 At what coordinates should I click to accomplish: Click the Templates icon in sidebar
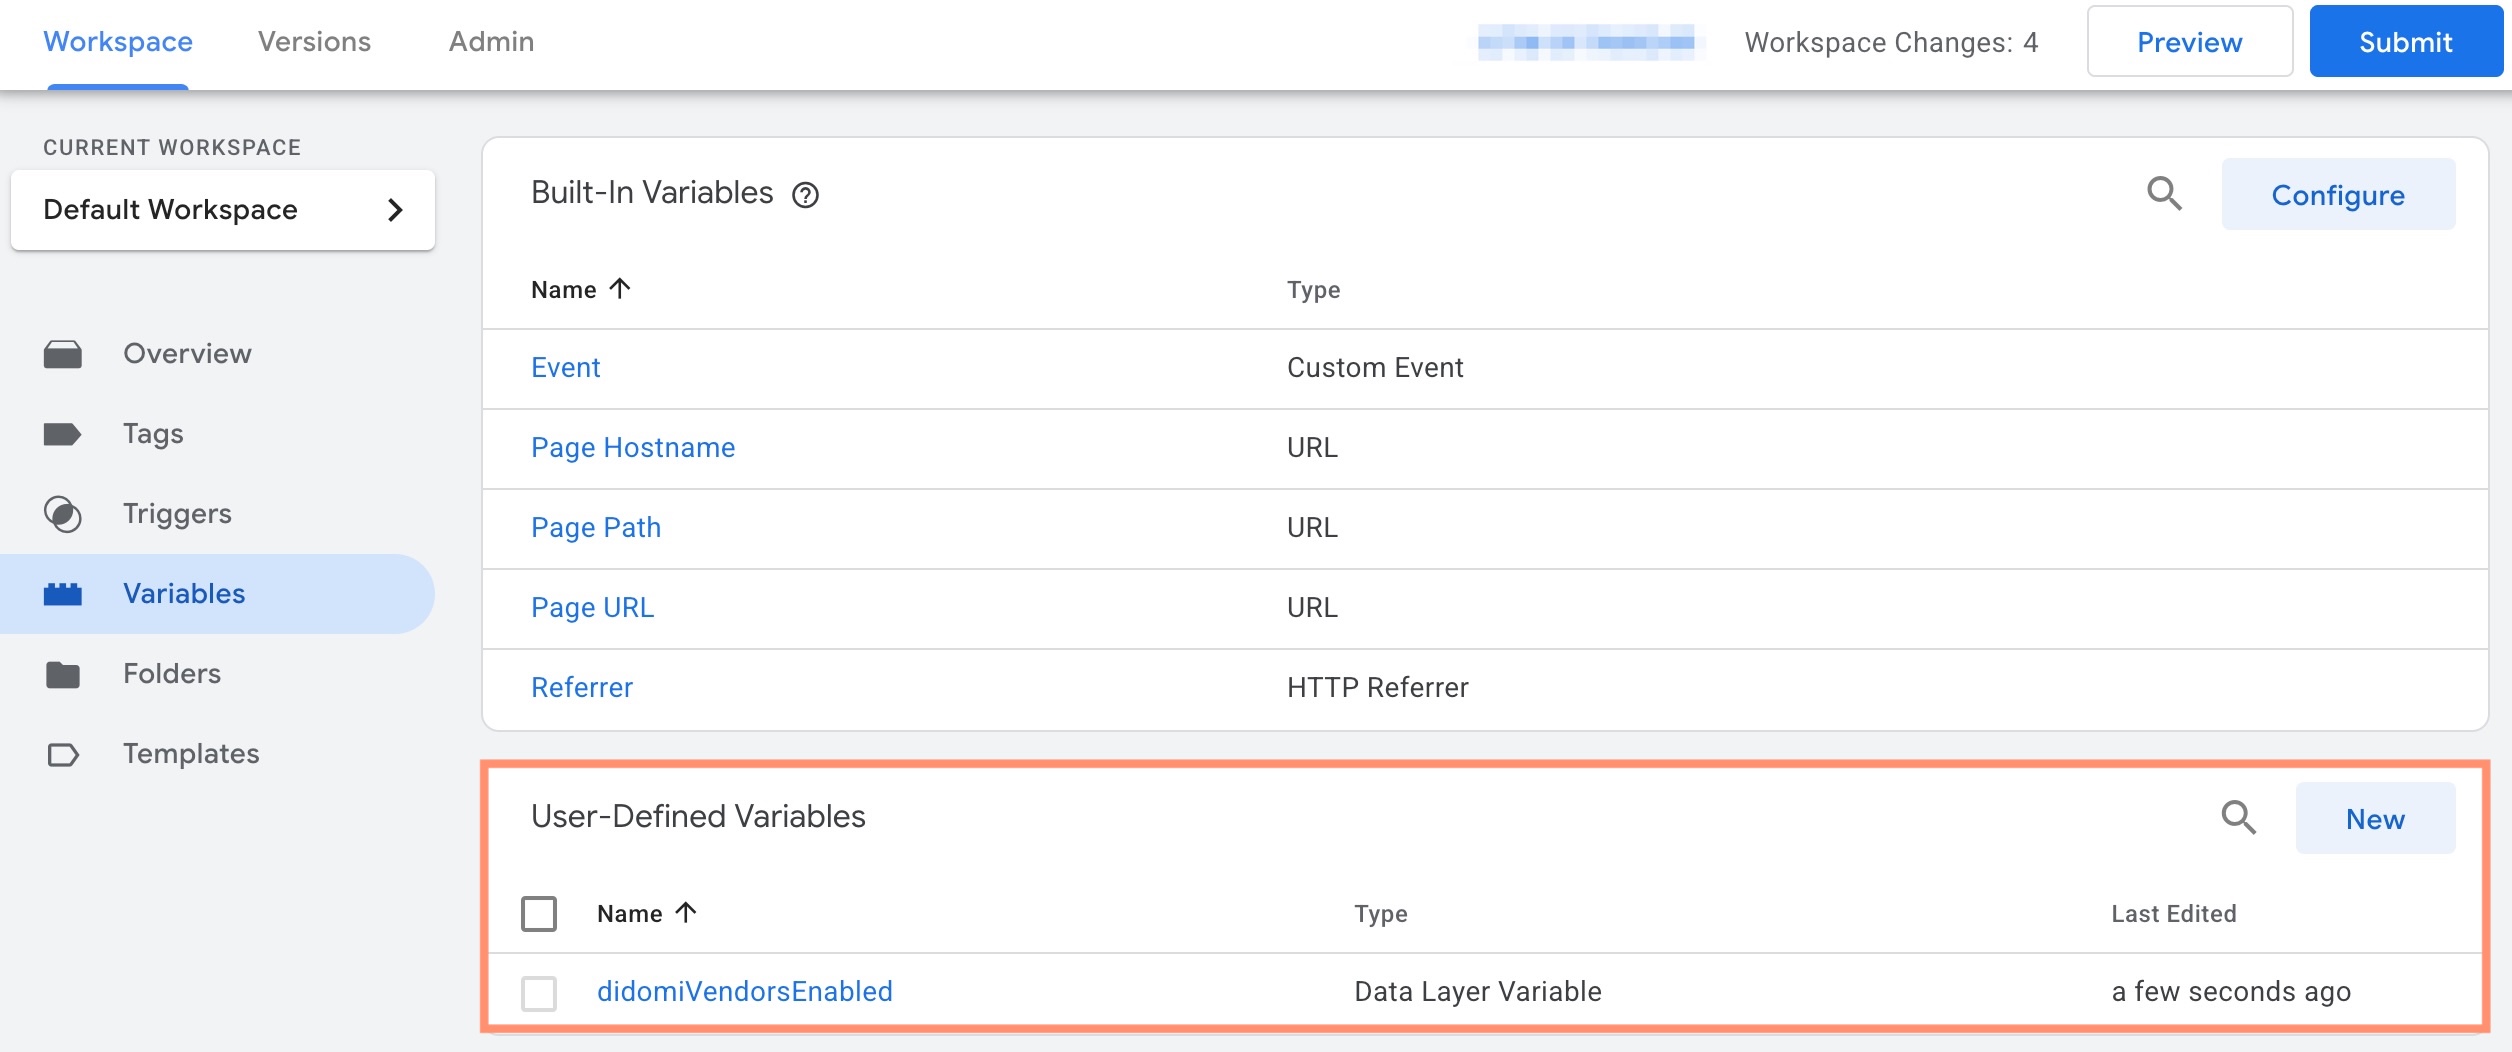coord(63,754)
